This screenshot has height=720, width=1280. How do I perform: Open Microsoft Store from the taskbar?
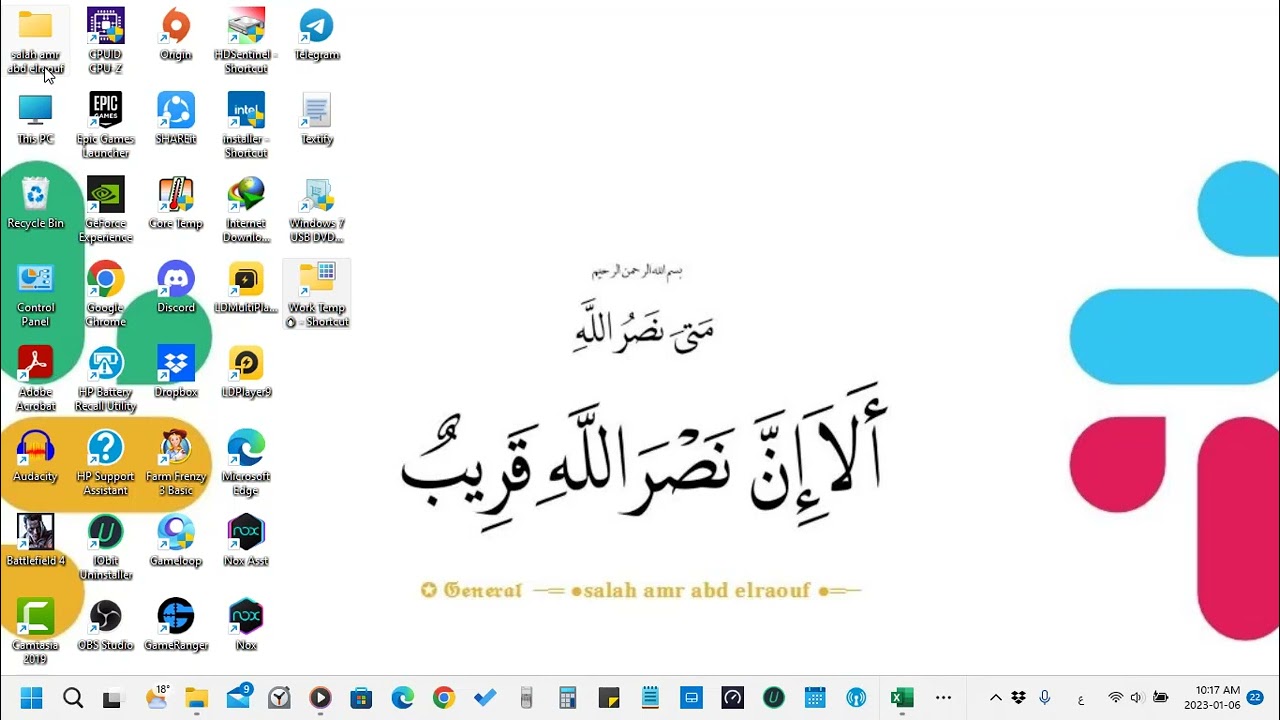point(361,698)
